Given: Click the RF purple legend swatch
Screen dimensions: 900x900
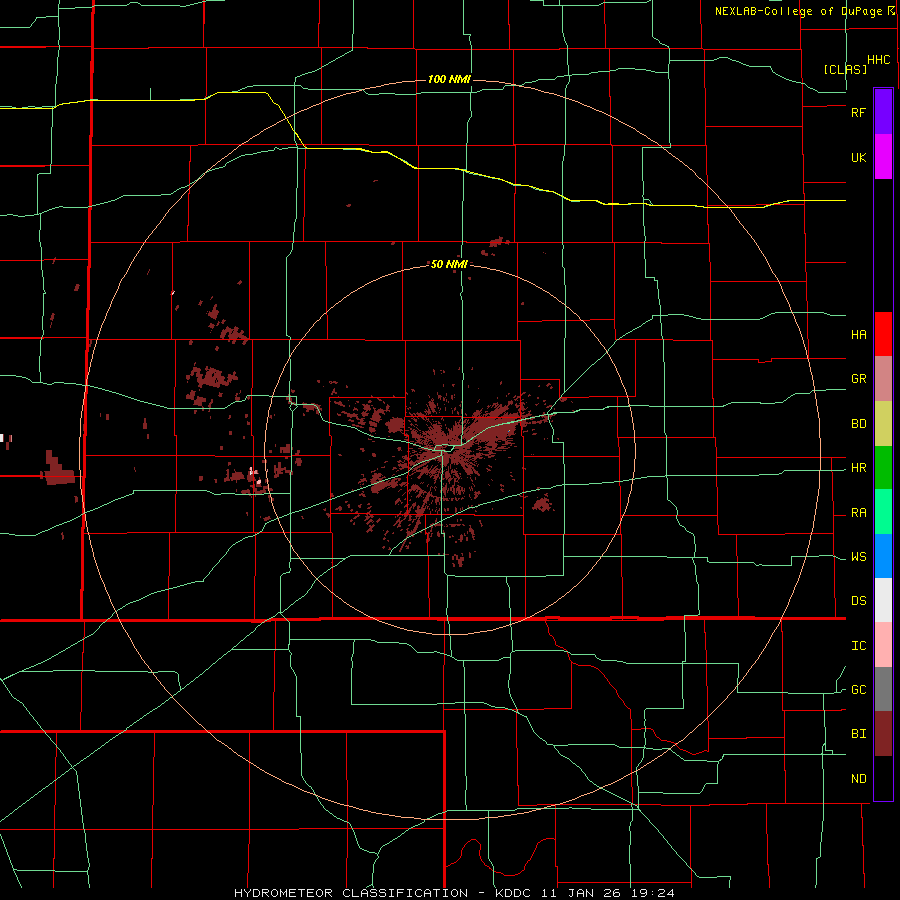Looking at the screenshot, I should pyautogui.click(x=883, y=111).
